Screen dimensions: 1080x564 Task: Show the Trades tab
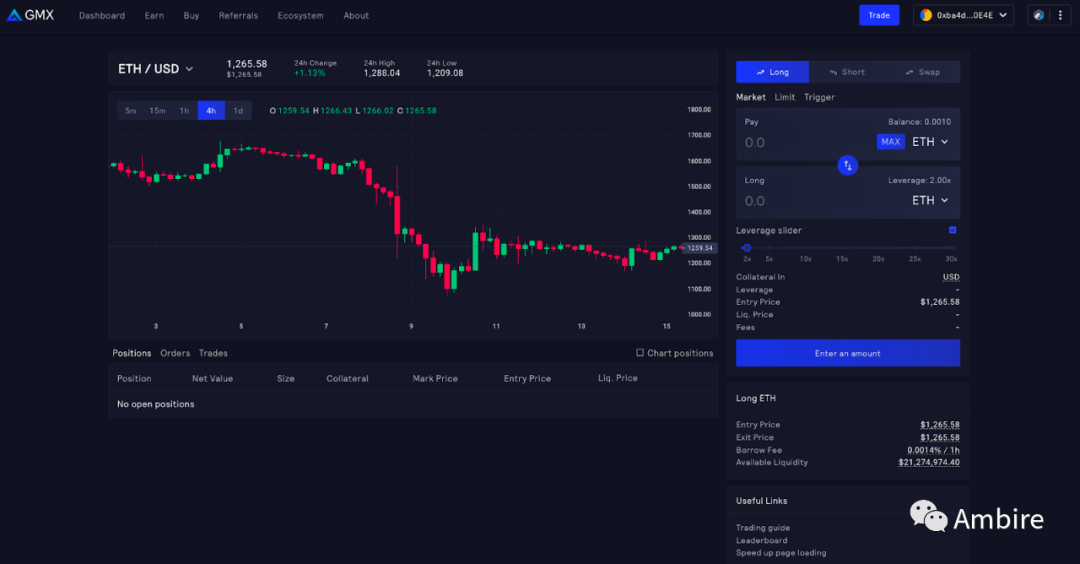click(213, 353)
